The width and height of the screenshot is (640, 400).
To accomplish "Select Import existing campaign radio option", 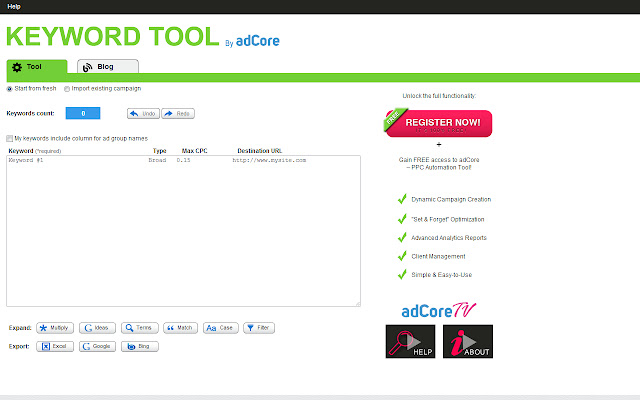I will point(67,89).
